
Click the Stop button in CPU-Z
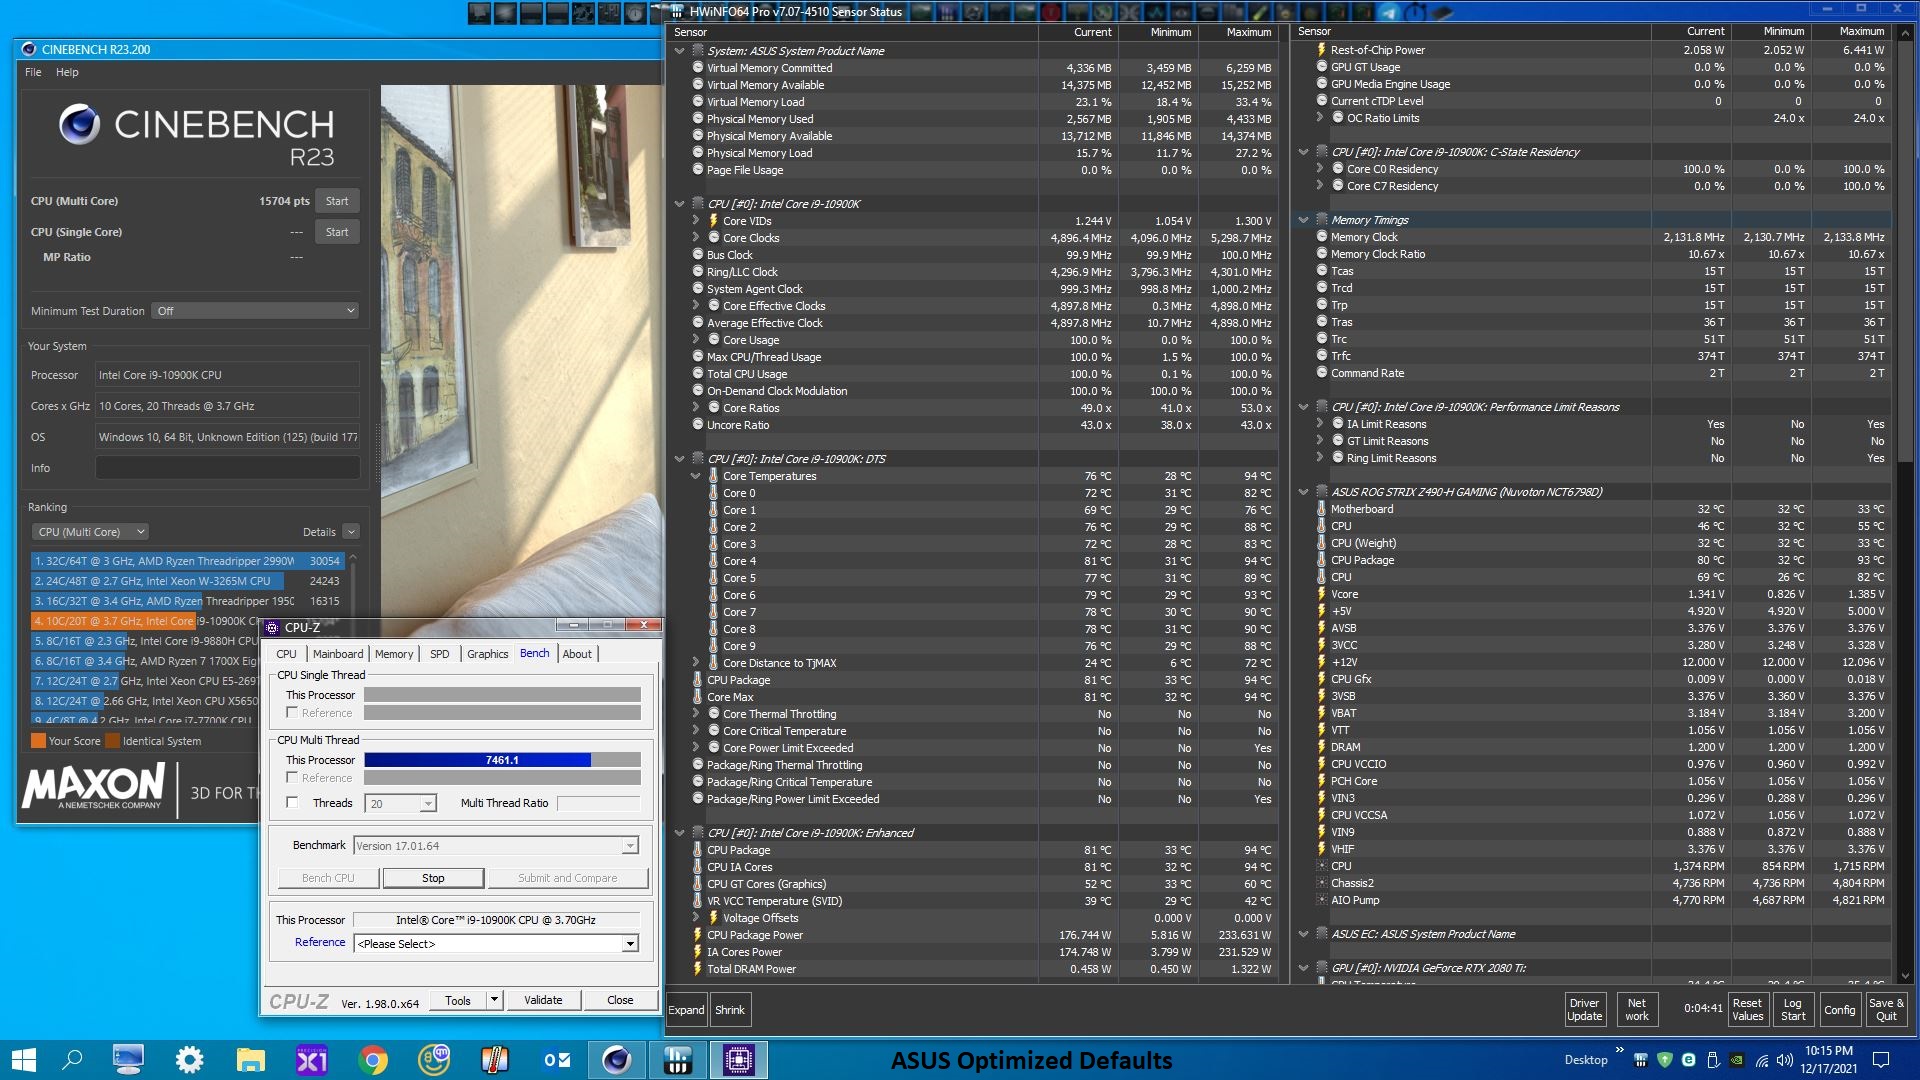tap(433, 878)
